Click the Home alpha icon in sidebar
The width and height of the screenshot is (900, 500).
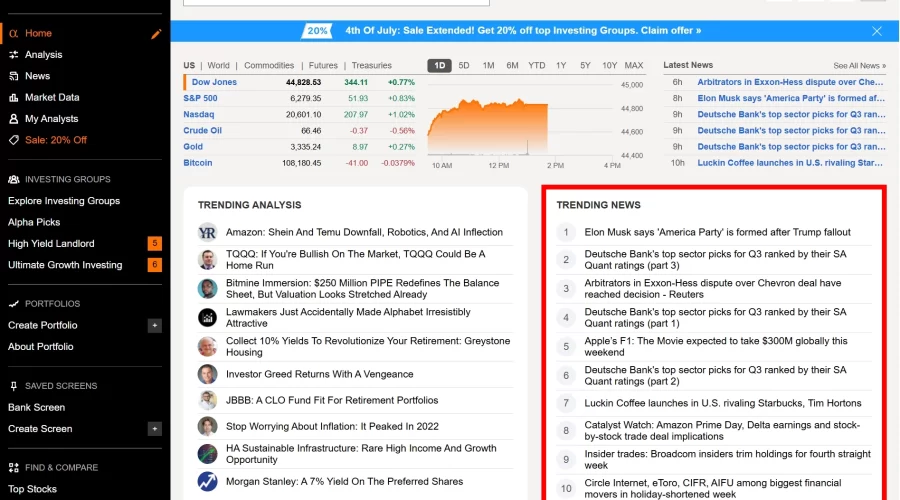pos(14,34)
